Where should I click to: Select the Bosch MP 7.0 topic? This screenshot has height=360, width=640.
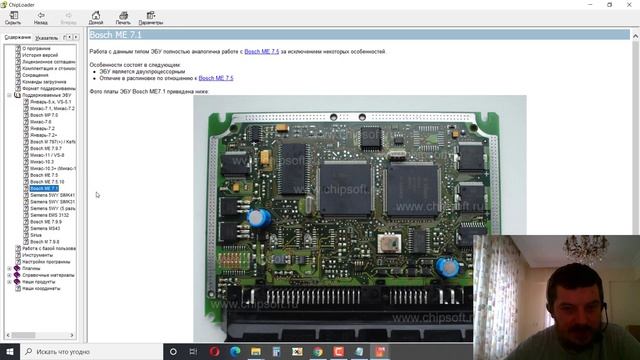click(44, 115)
